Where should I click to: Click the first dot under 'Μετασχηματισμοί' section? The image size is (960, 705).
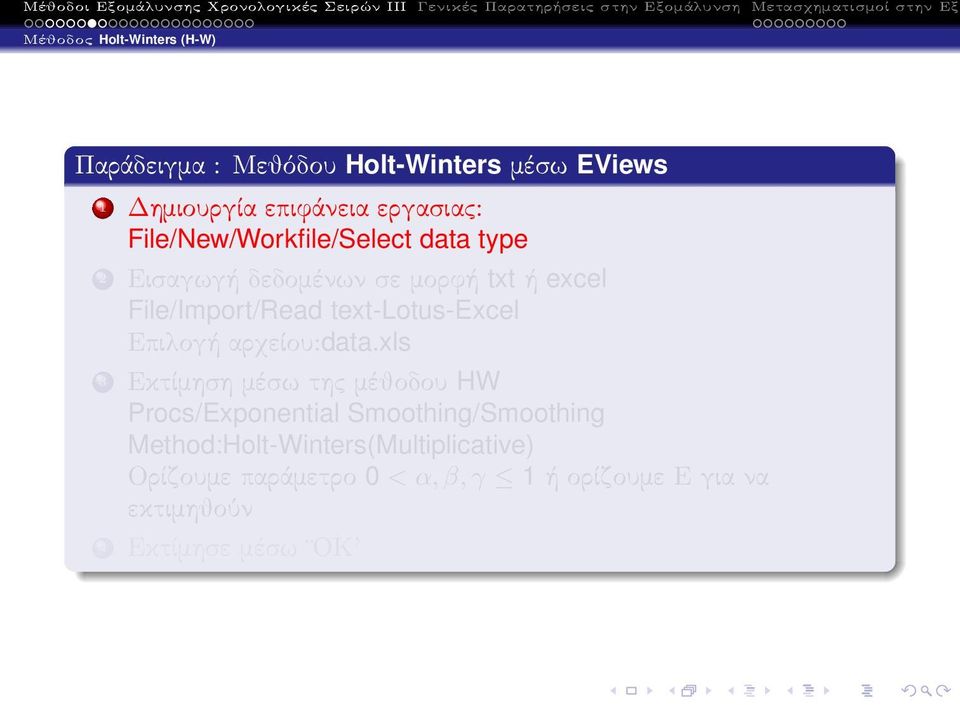[757, 23]
